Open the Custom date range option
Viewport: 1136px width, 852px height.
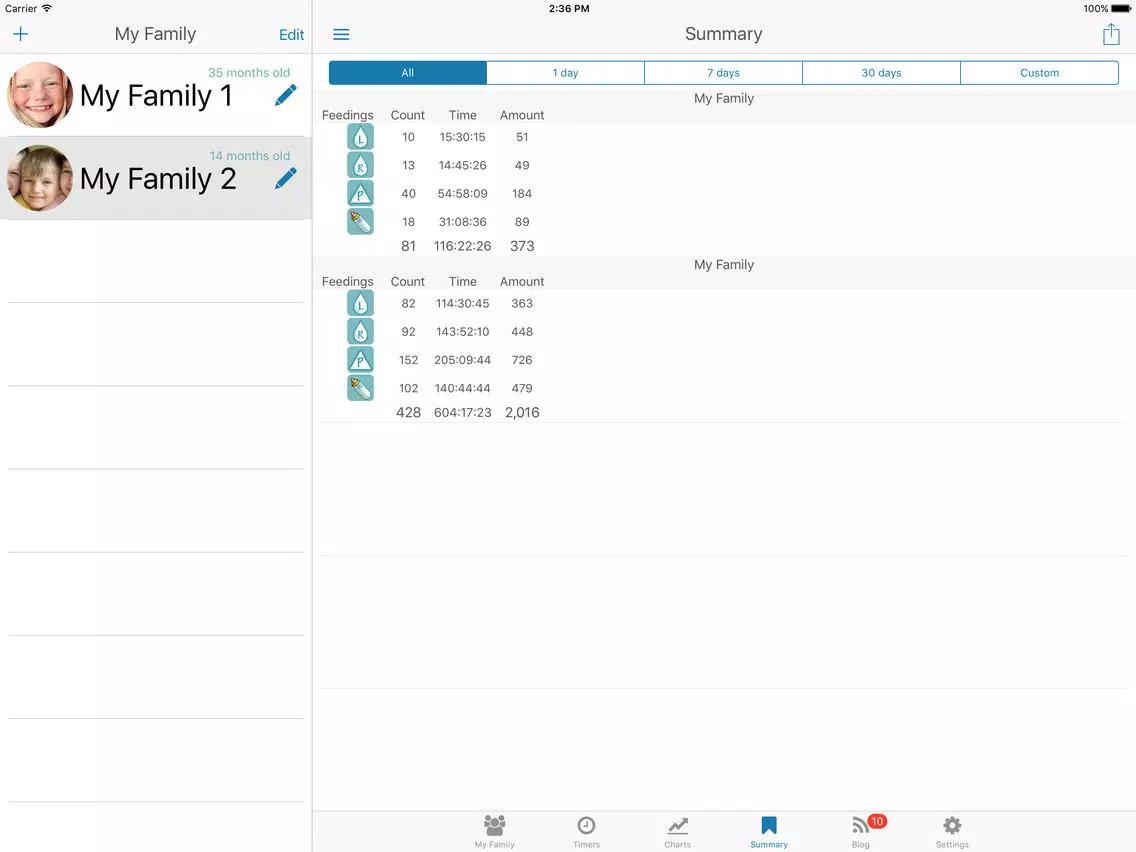pos(1039,73)
